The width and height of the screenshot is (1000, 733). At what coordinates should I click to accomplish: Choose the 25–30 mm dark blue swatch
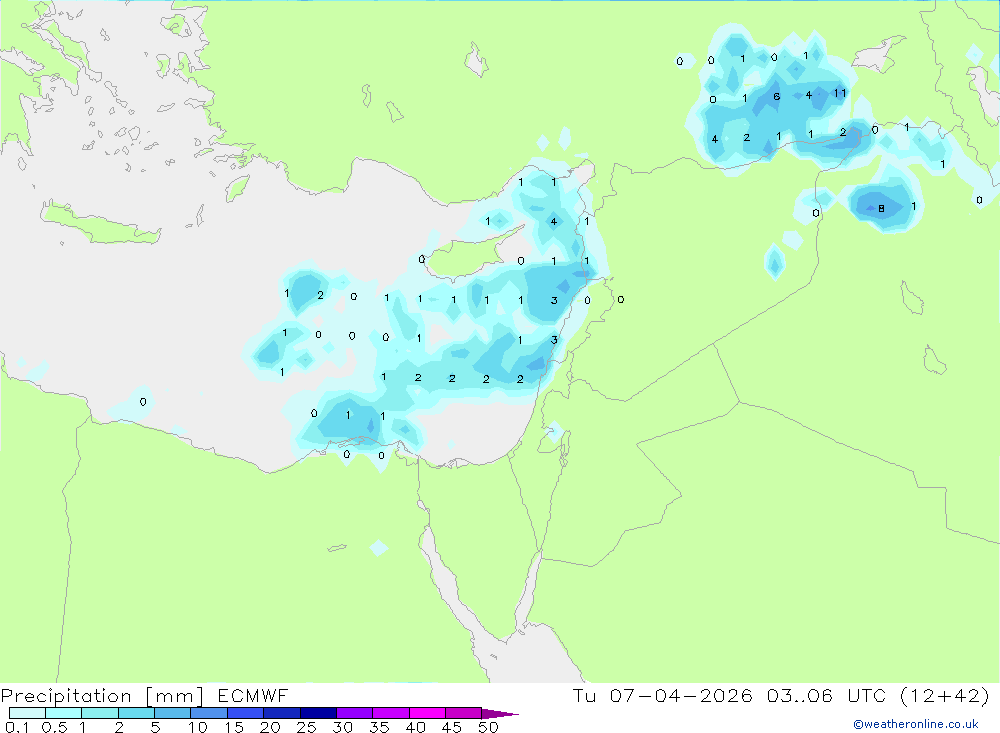[318, 713]
